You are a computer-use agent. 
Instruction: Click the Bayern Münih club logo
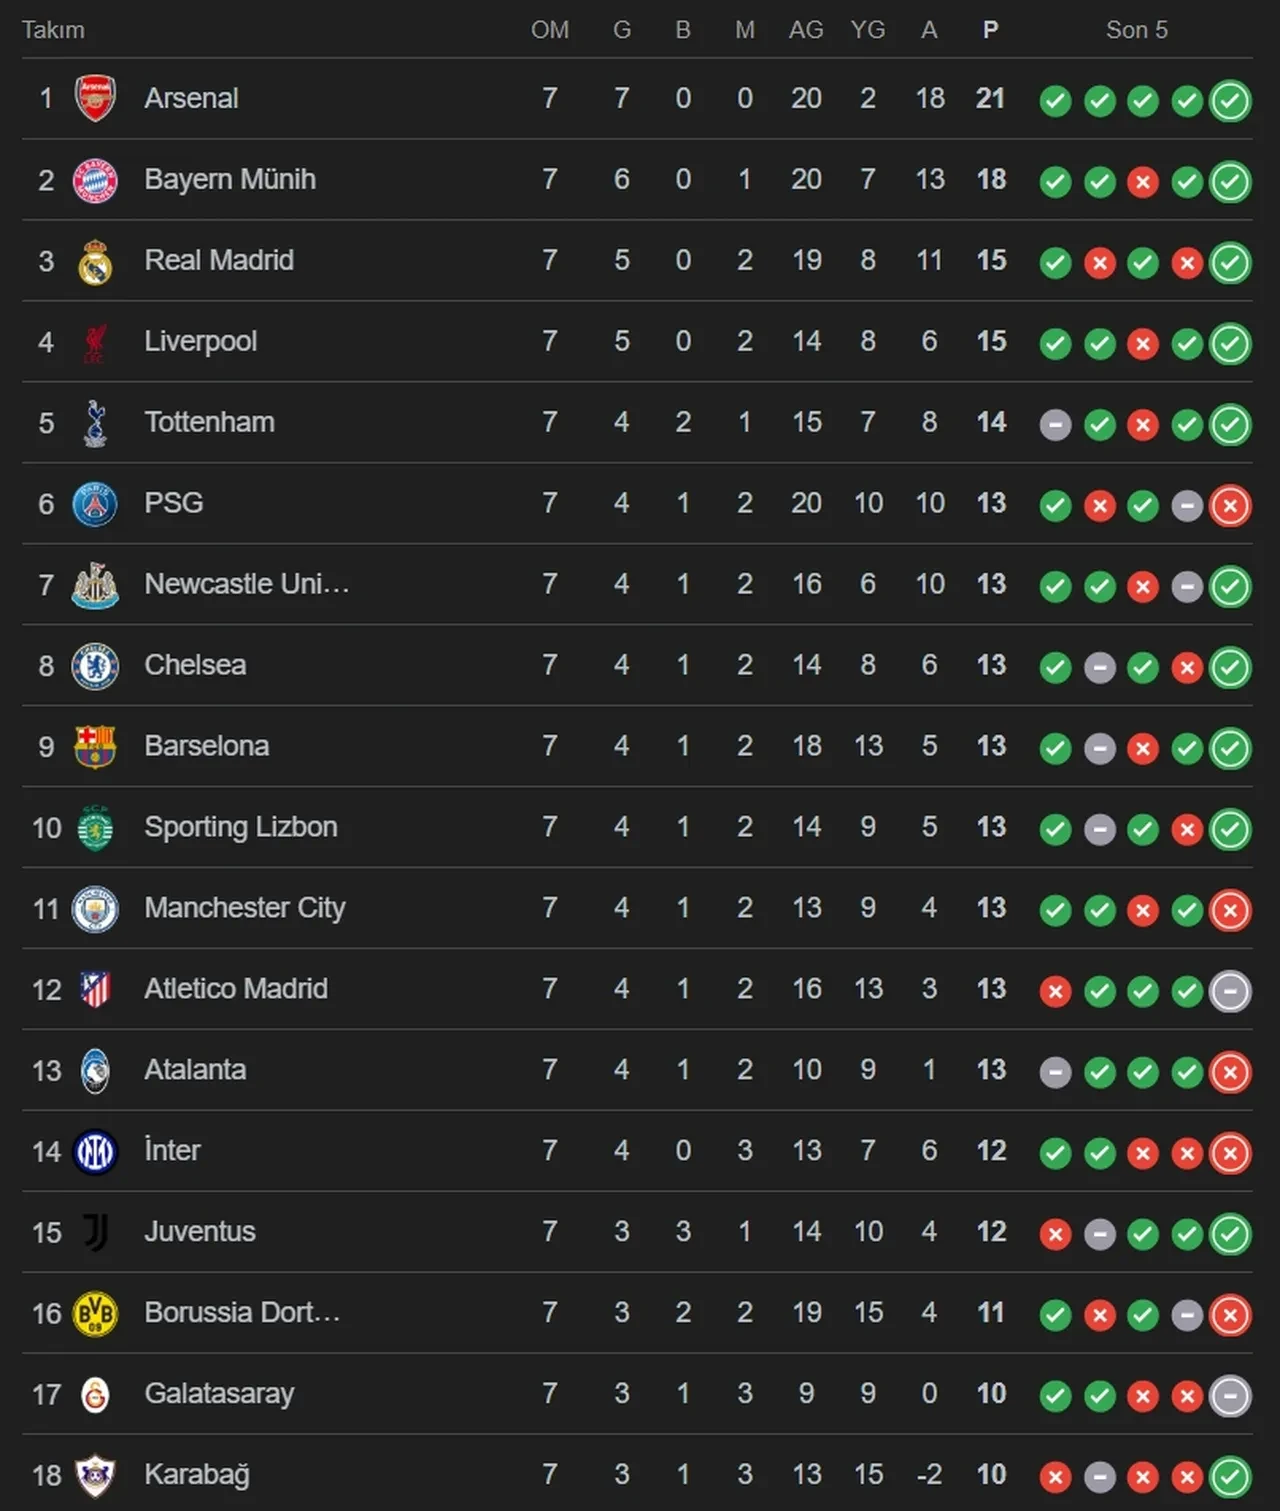(95, 180)
